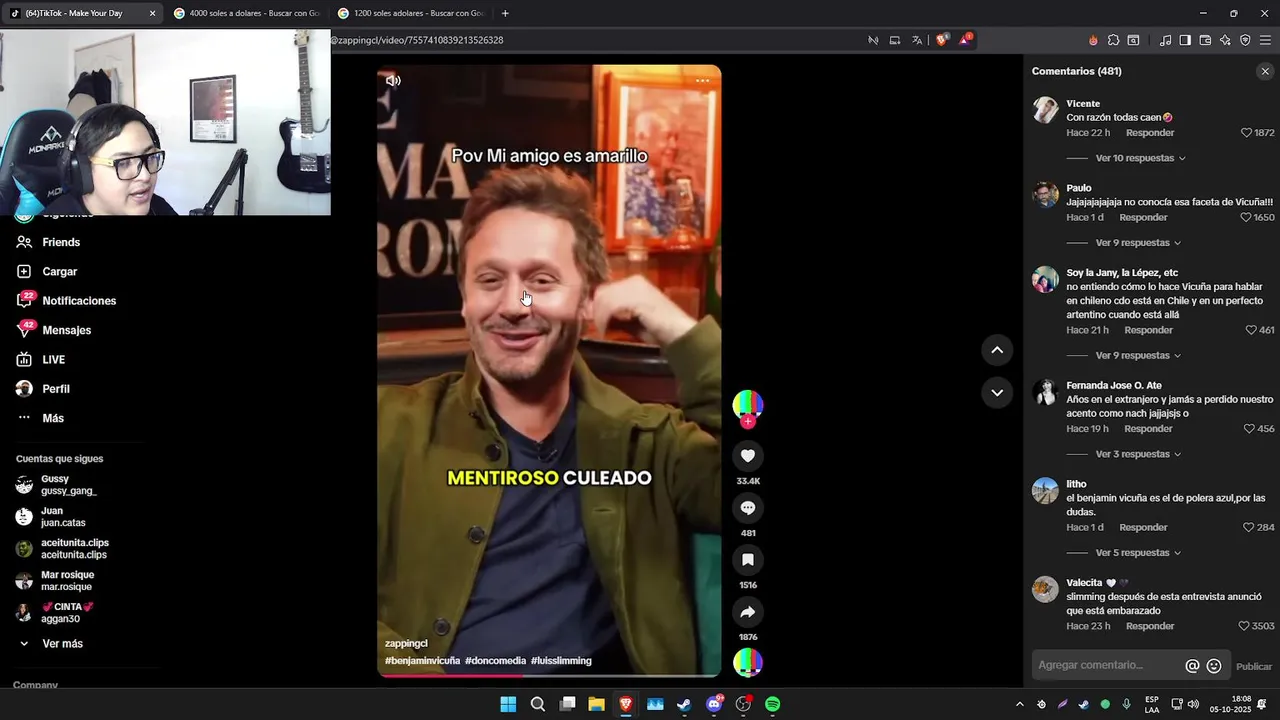Open comments with the speech bubble icon
The width and height of the screenshot is (1280, 720).
[x=748, y=508]
